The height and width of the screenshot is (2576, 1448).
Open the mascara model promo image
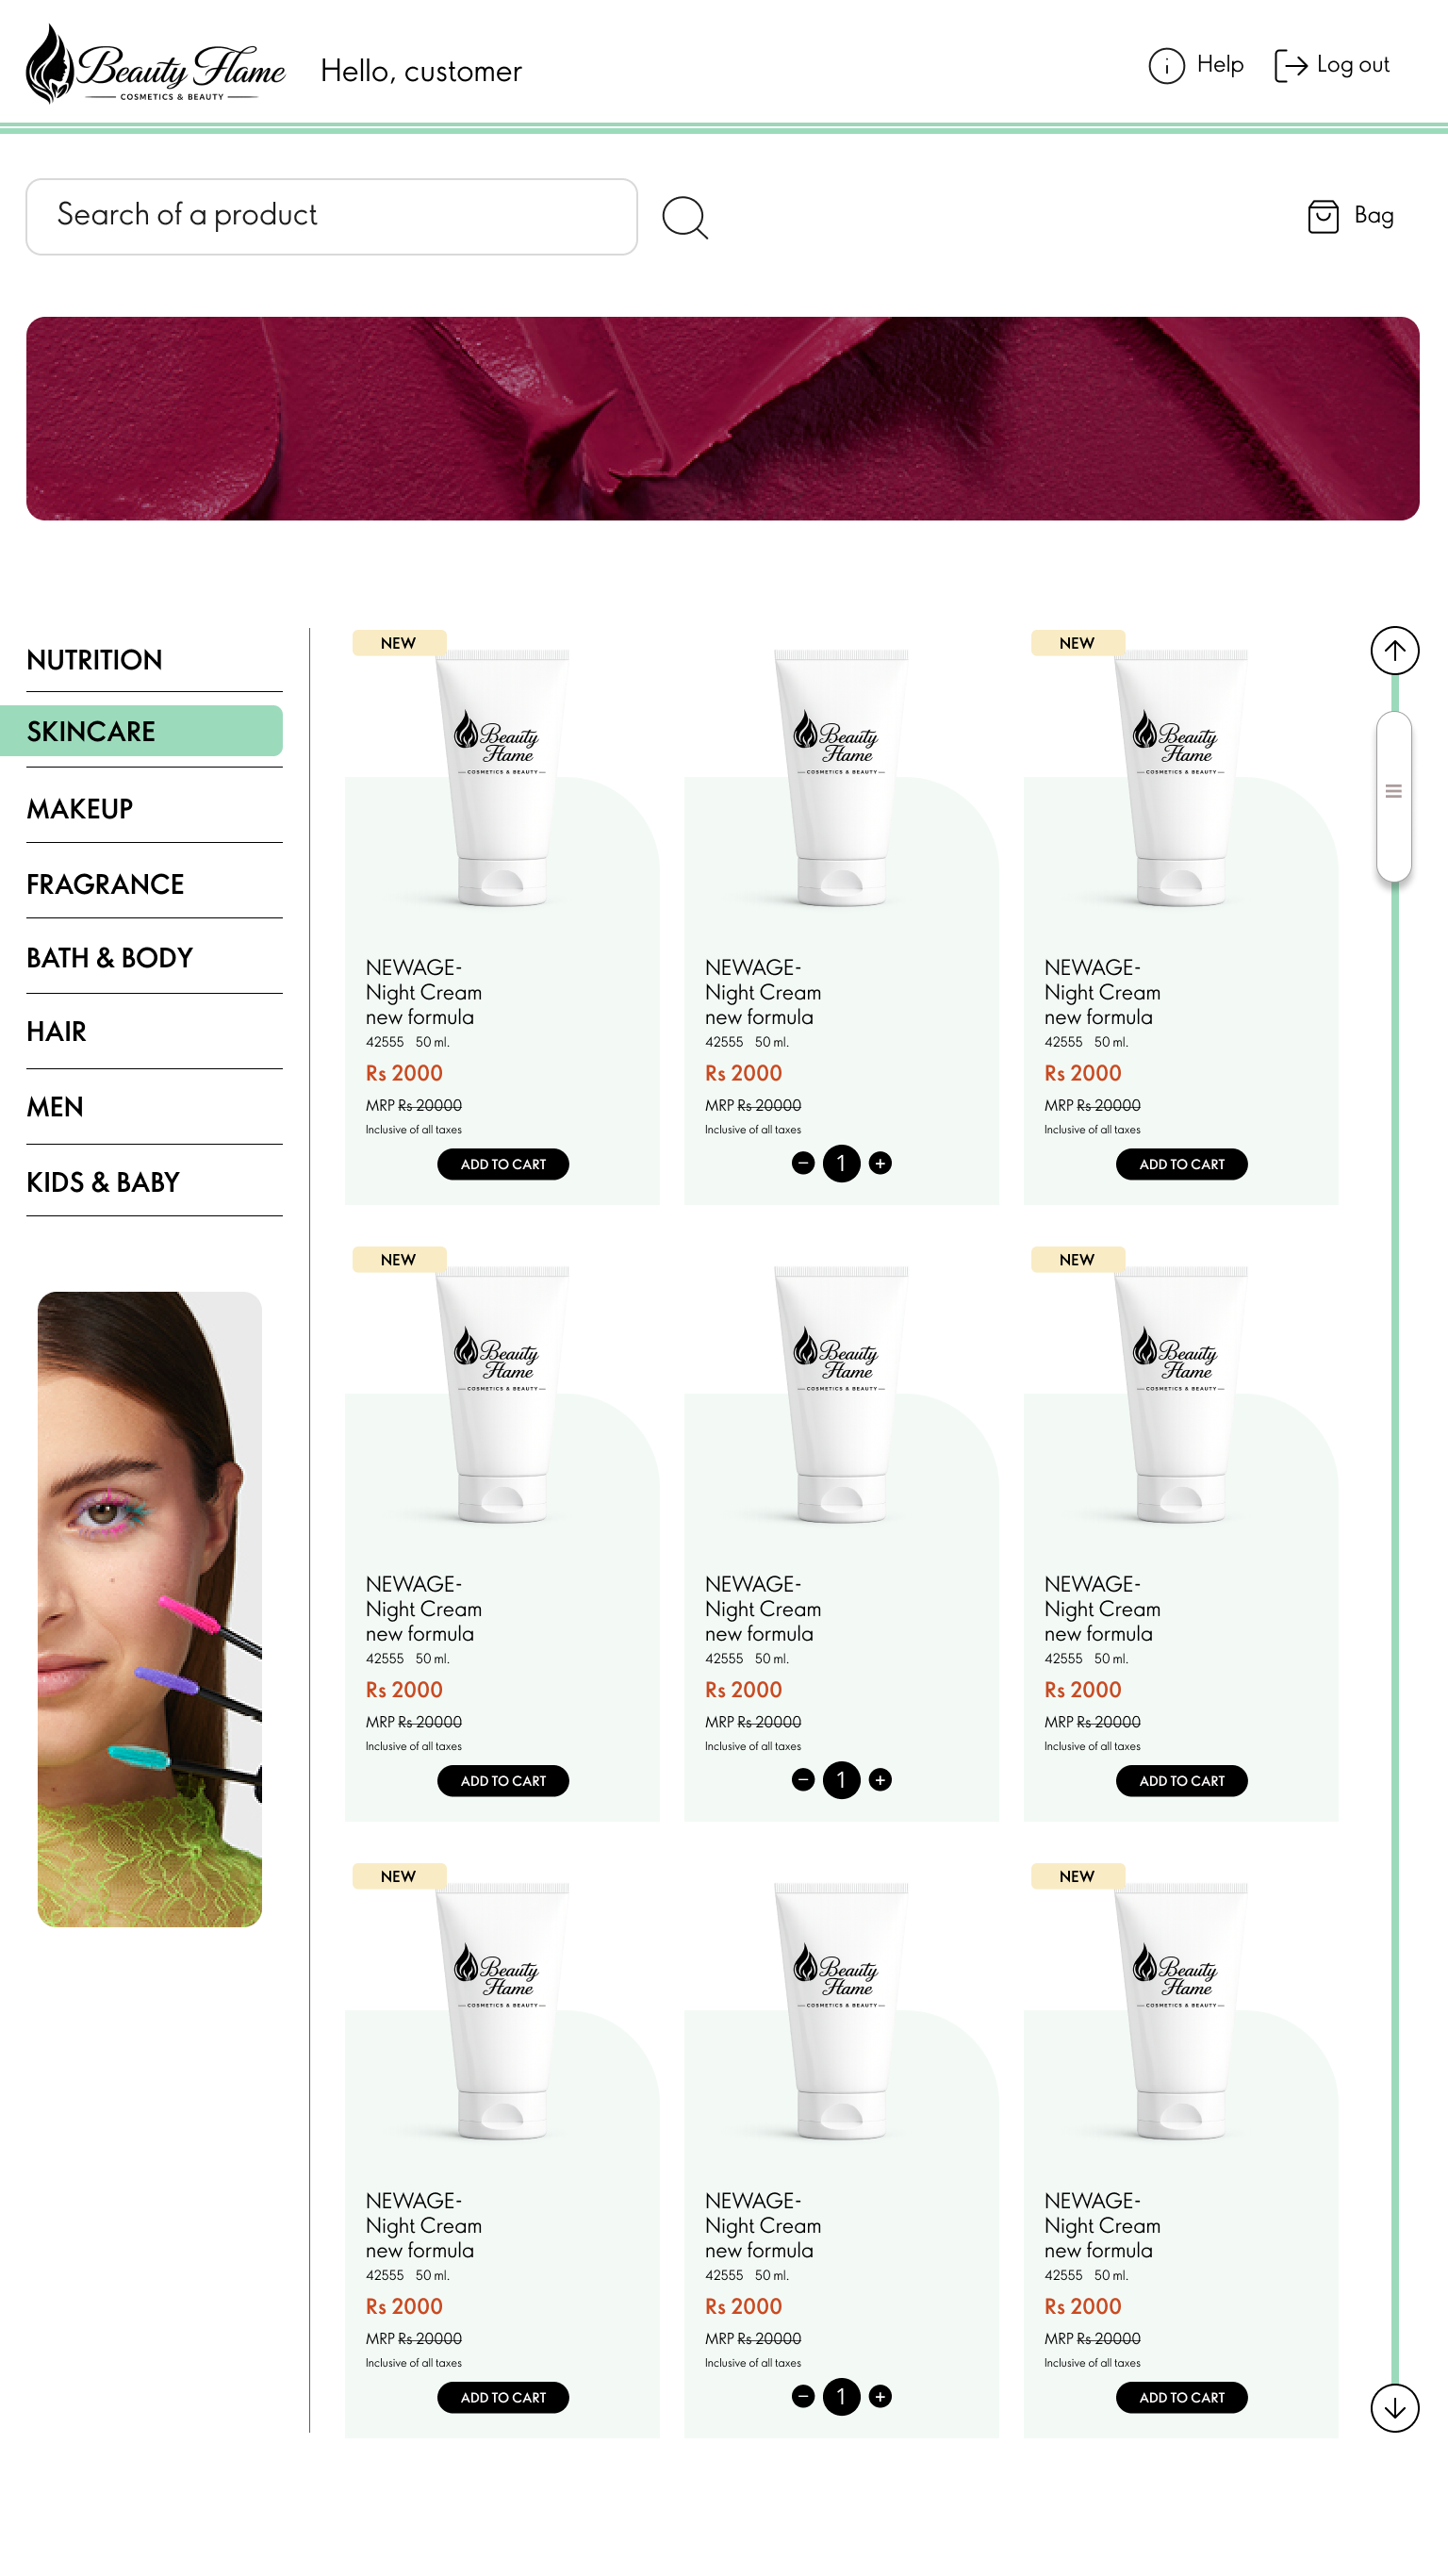tap(150, 1609)
